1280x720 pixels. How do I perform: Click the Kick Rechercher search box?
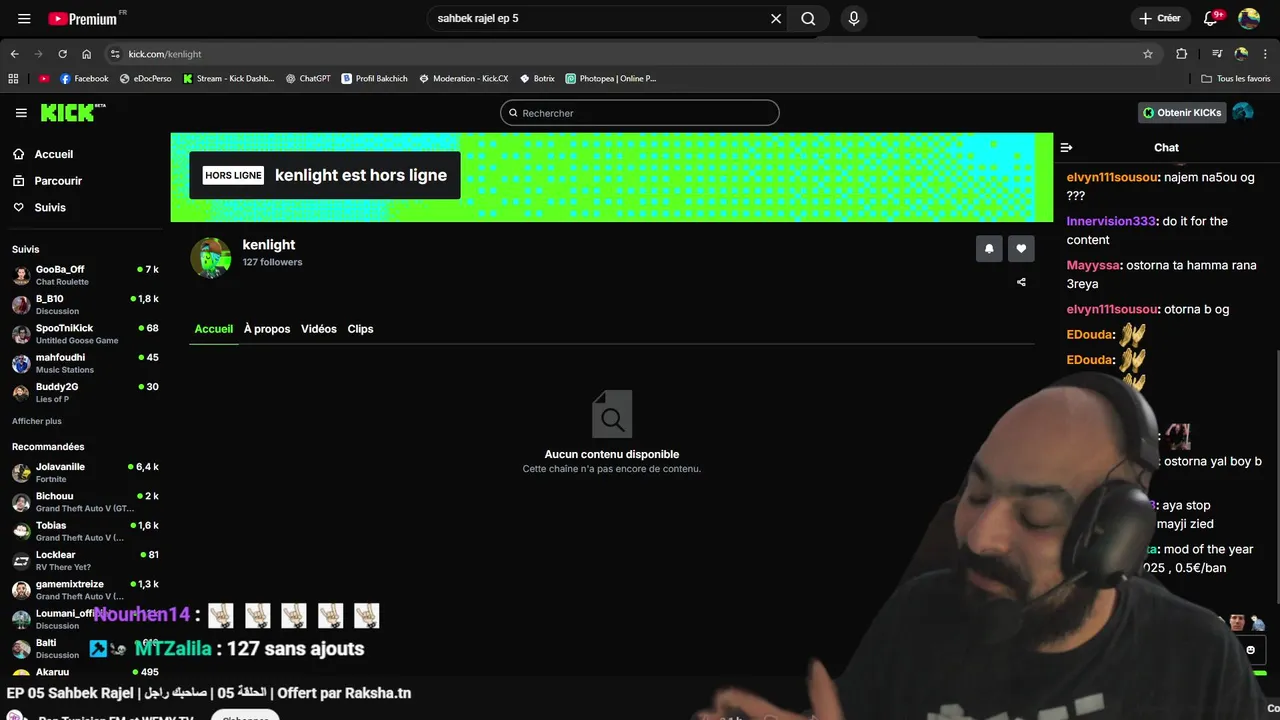click(640, 113)
